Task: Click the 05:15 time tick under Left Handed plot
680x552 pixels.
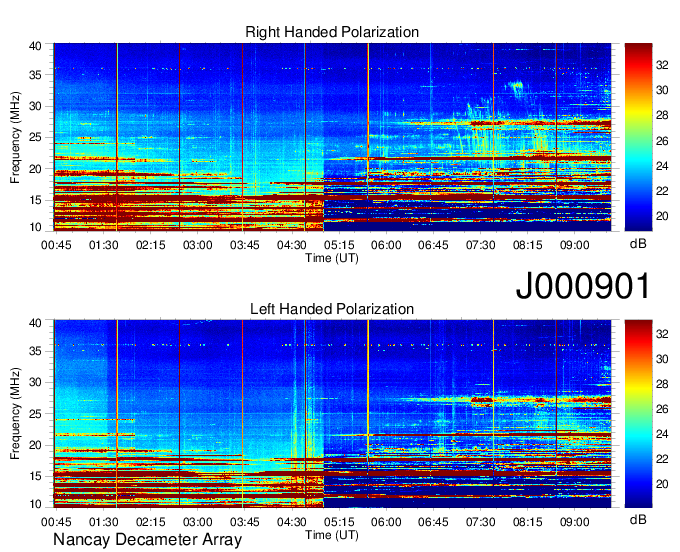Action: (339, 522)
